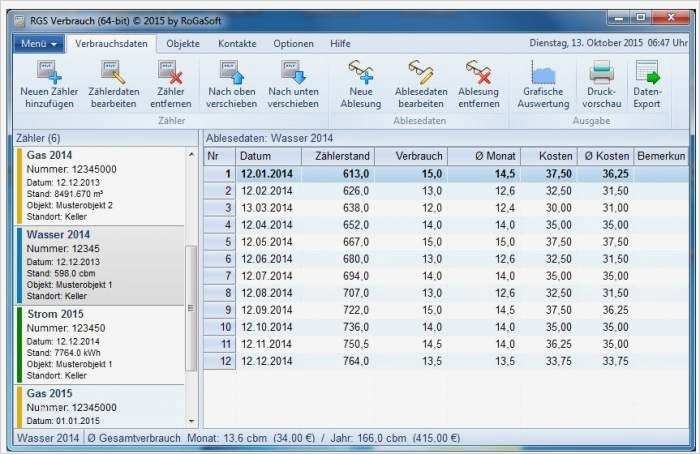Open the Druckvorschau print preview
This screenshot has height=454, width=700.
click(601, 73)
